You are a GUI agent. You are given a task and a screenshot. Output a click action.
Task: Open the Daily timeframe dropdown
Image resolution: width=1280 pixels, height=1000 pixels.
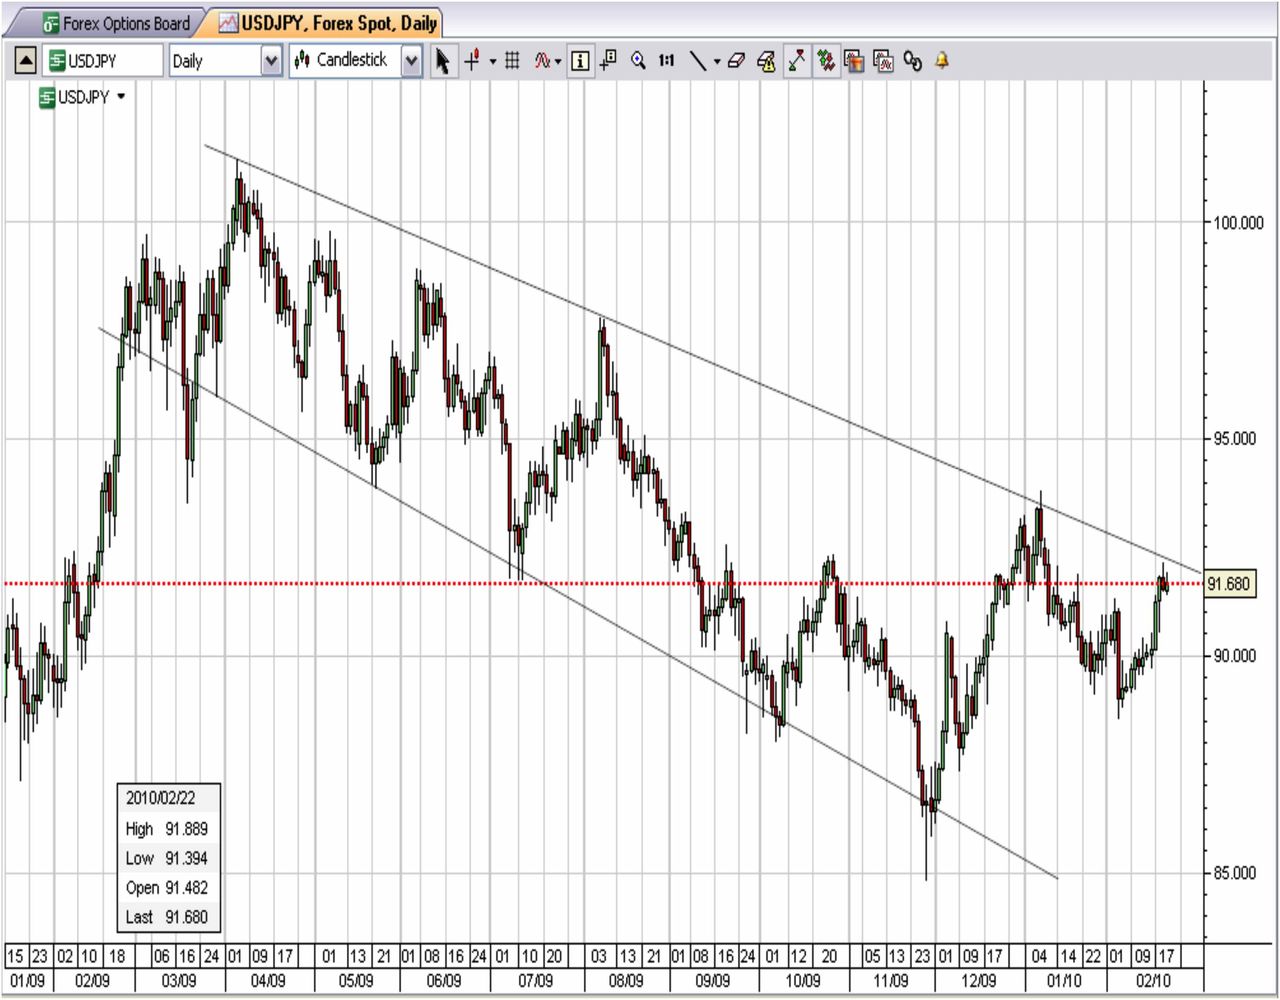coord(271,62)
